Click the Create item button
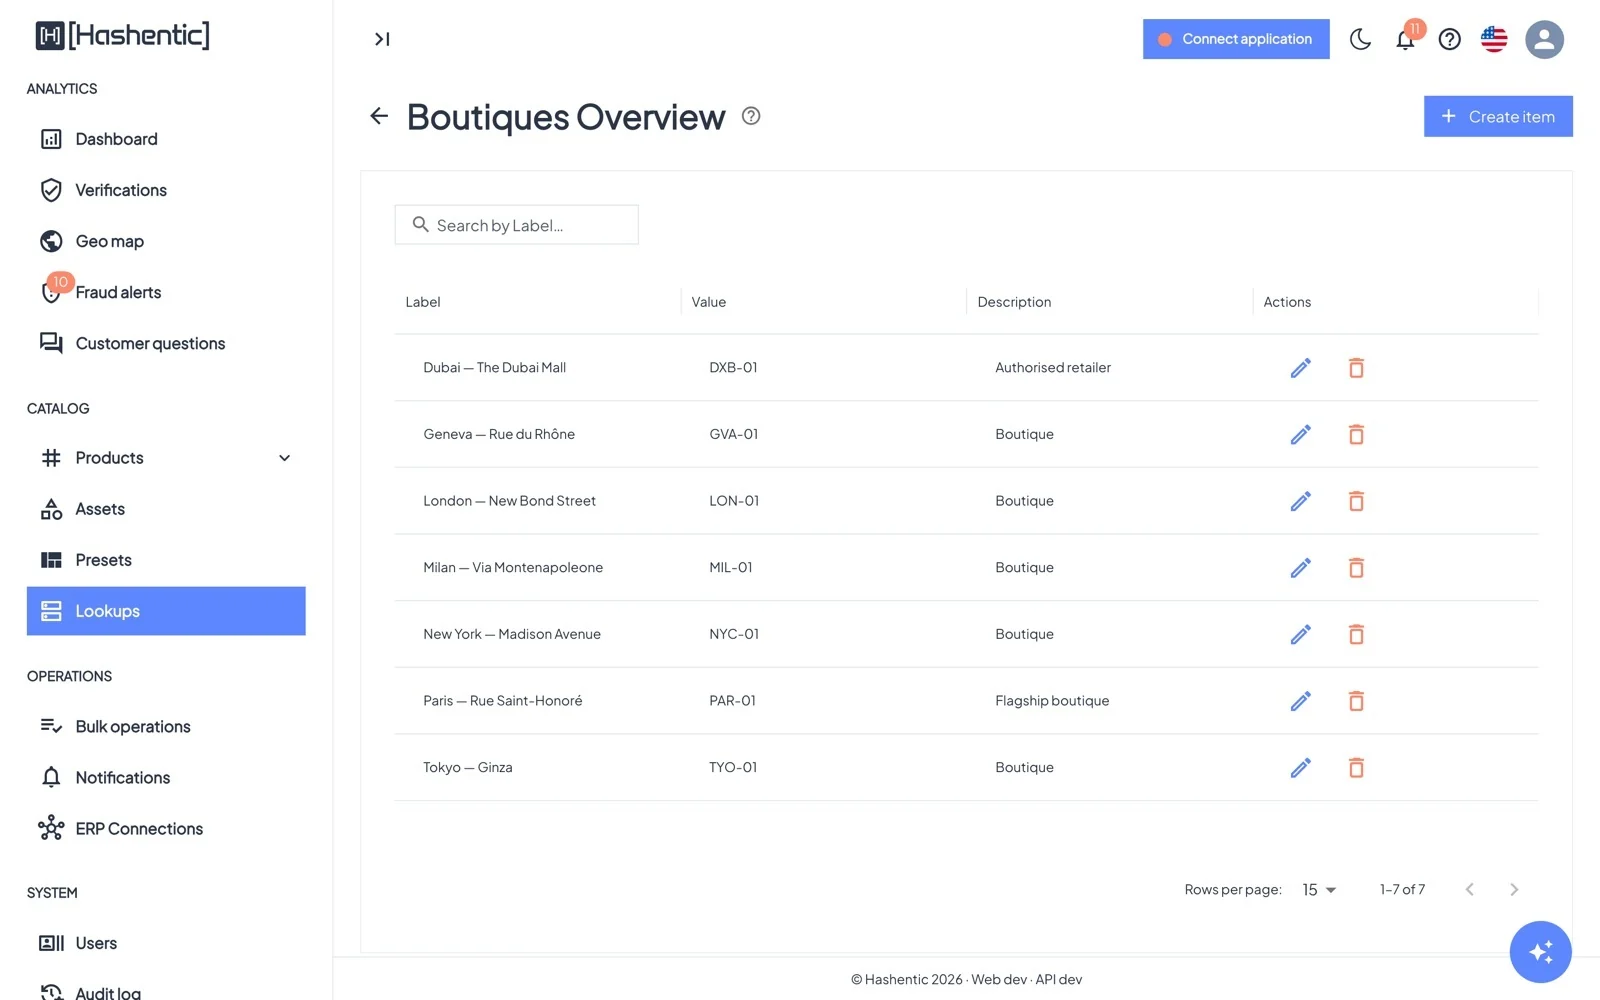1600x1000 pixels. 1498,116
